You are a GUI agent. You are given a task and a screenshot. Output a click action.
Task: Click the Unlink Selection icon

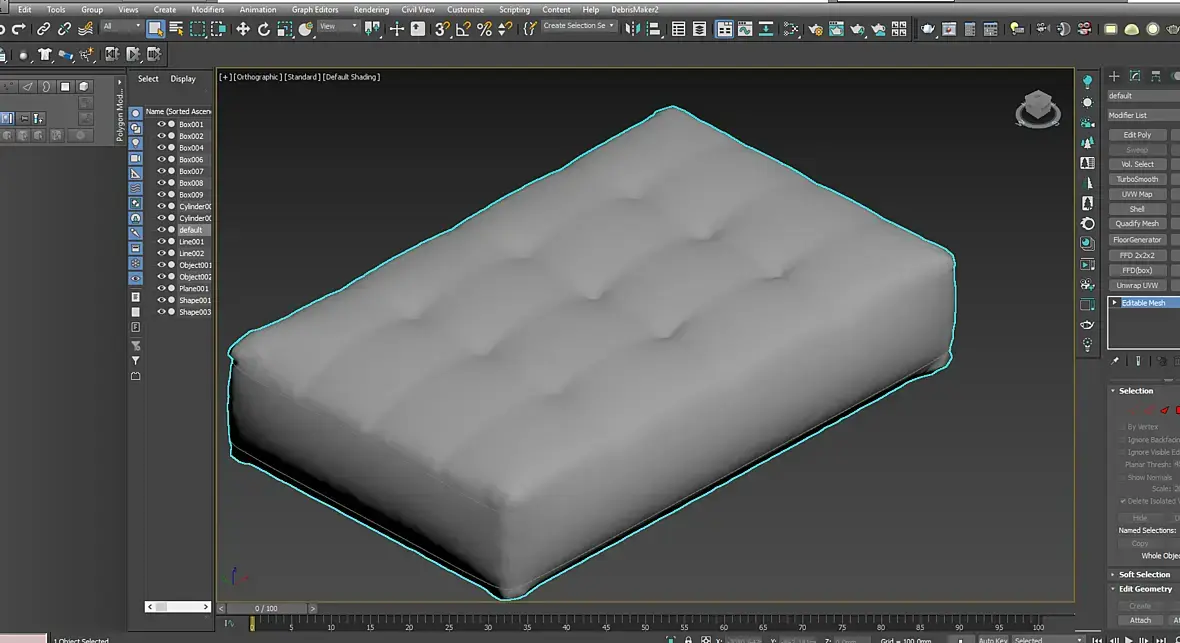pyautogui.click(x=65, y=29)
